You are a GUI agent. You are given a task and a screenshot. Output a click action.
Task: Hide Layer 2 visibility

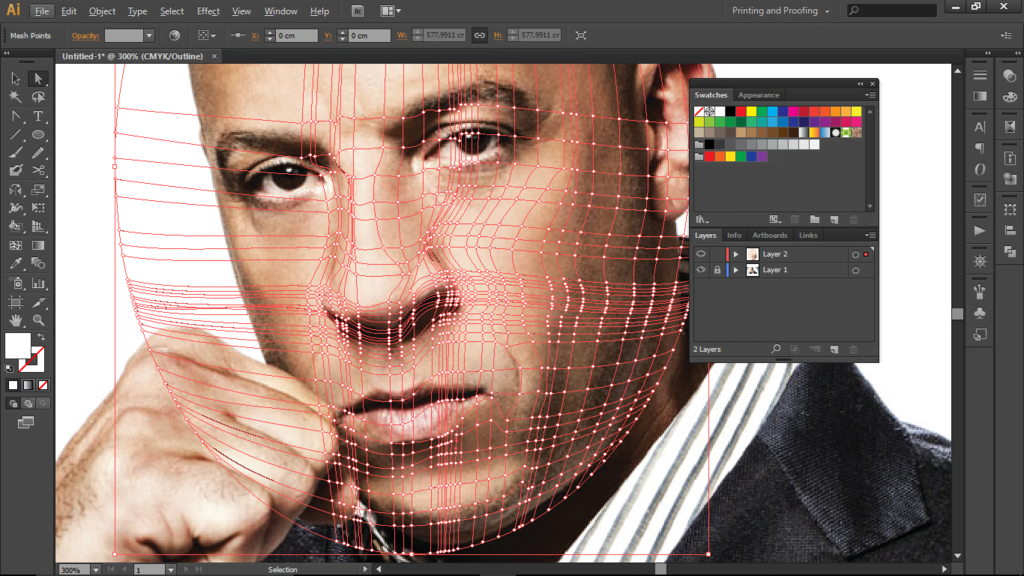click(701, 253)
